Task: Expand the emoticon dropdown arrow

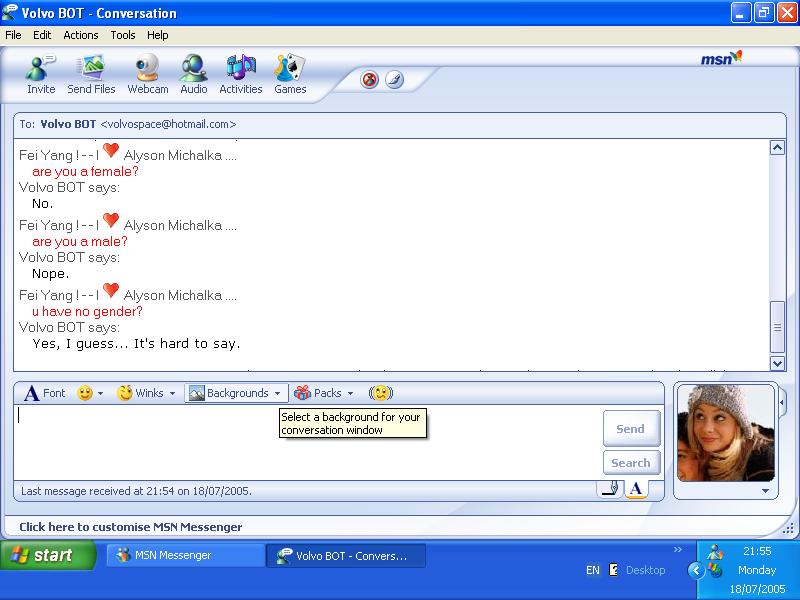Action: pos(100,393)
